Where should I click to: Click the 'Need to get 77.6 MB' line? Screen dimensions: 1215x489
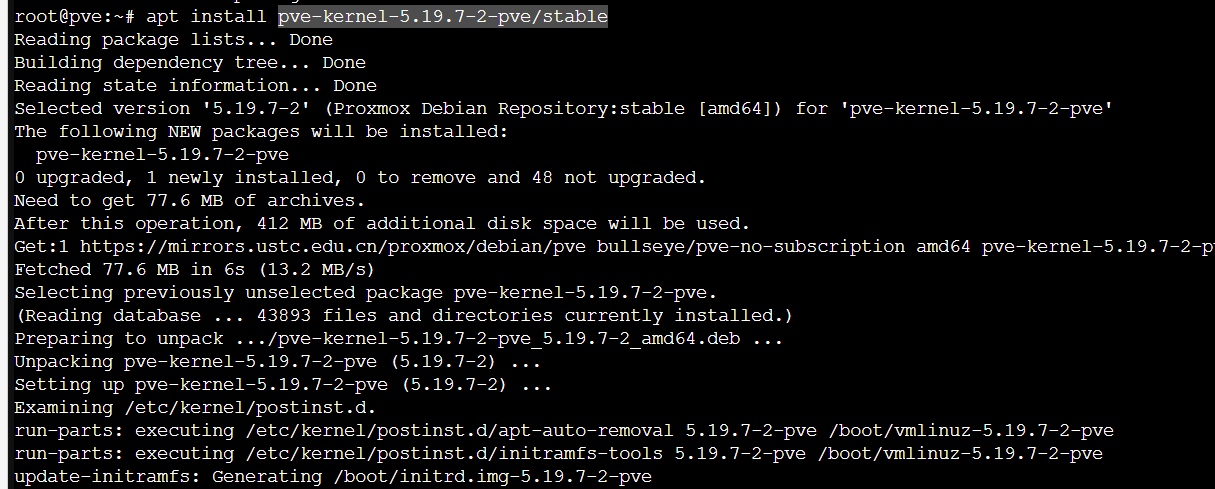tap(190, 200)
